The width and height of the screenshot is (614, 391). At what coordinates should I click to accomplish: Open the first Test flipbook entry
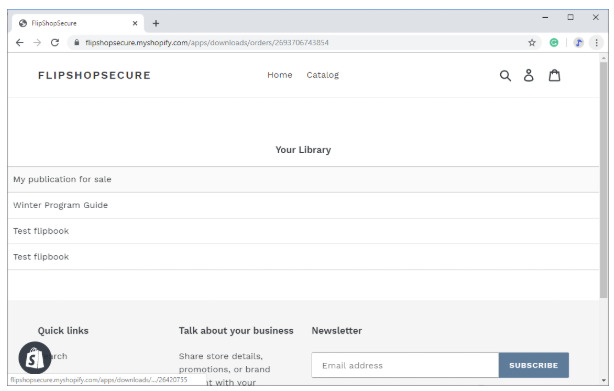(x=303, y=231)
